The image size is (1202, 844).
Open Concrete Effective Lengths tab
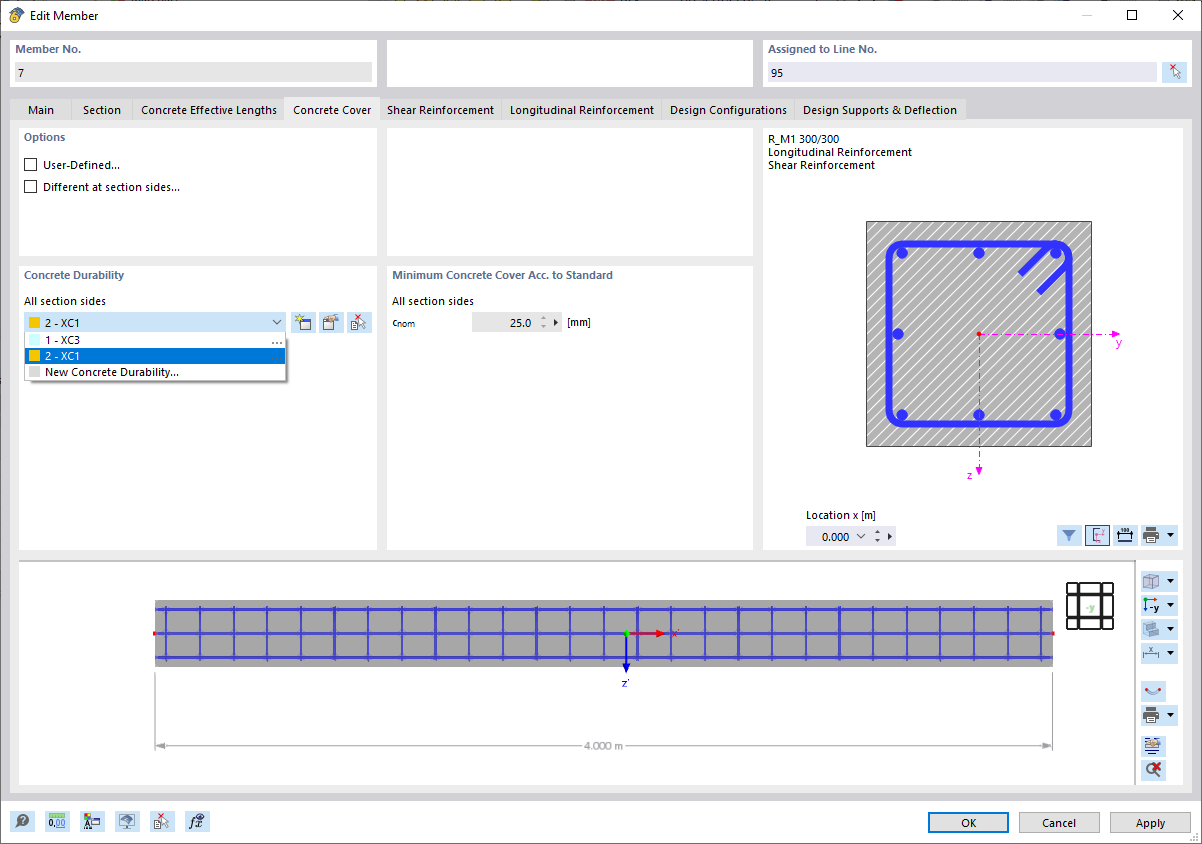tap(209, 110)
